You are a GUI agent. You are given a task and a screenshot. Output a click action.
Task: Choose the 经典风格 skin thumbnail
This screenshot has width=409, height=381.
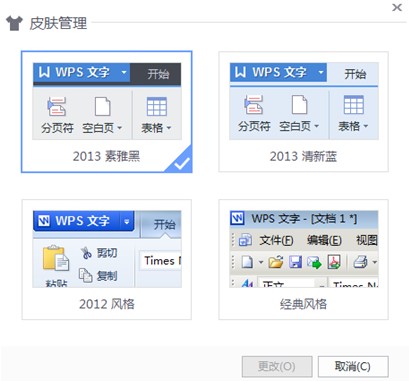303,259
